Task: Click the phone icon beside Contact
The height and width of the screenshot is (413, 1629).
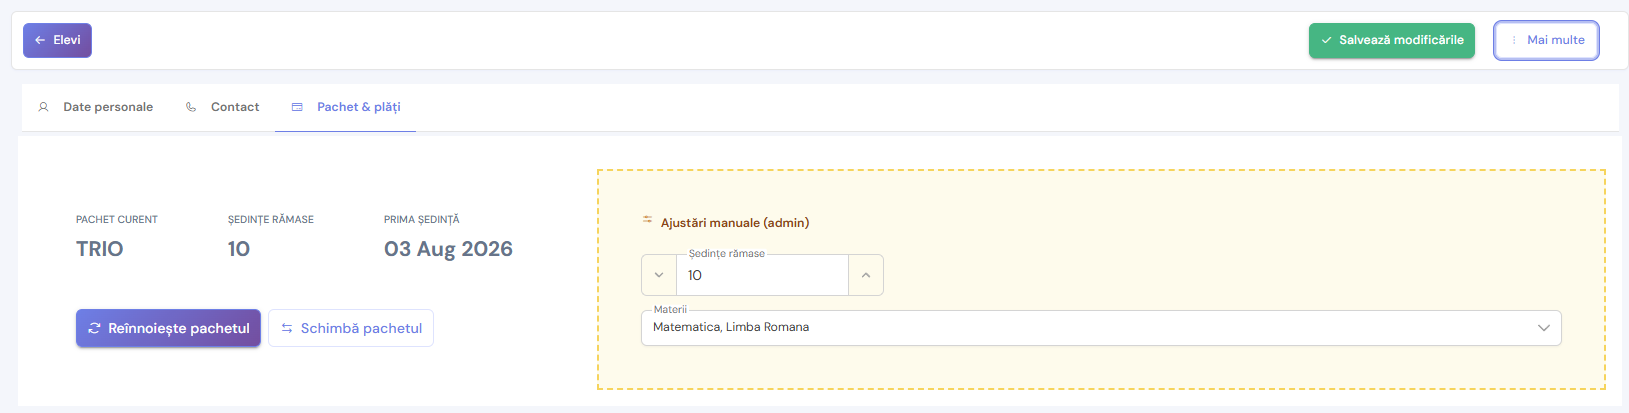Action: tap(191, 107)
